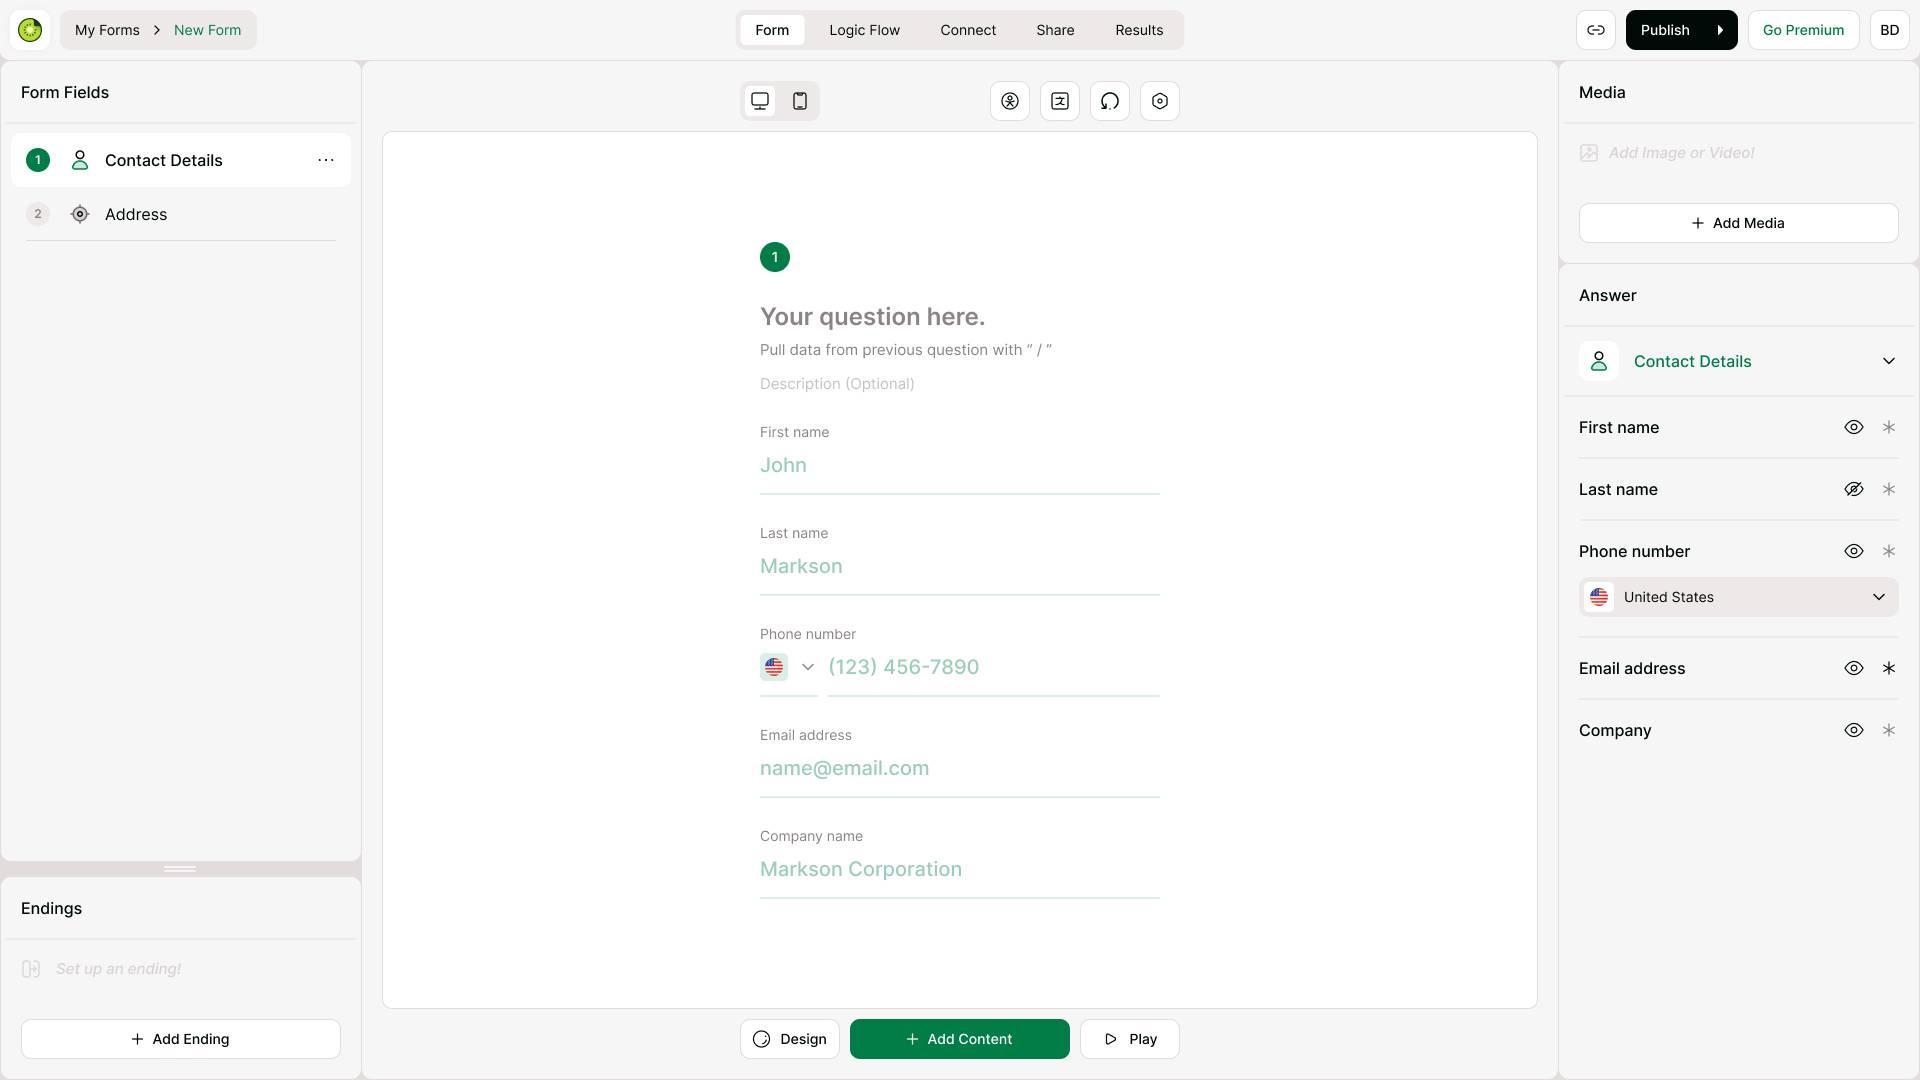
Task: Switch to the Logic Flow tab
Action: pyautogui.click(x=865, y=30)
